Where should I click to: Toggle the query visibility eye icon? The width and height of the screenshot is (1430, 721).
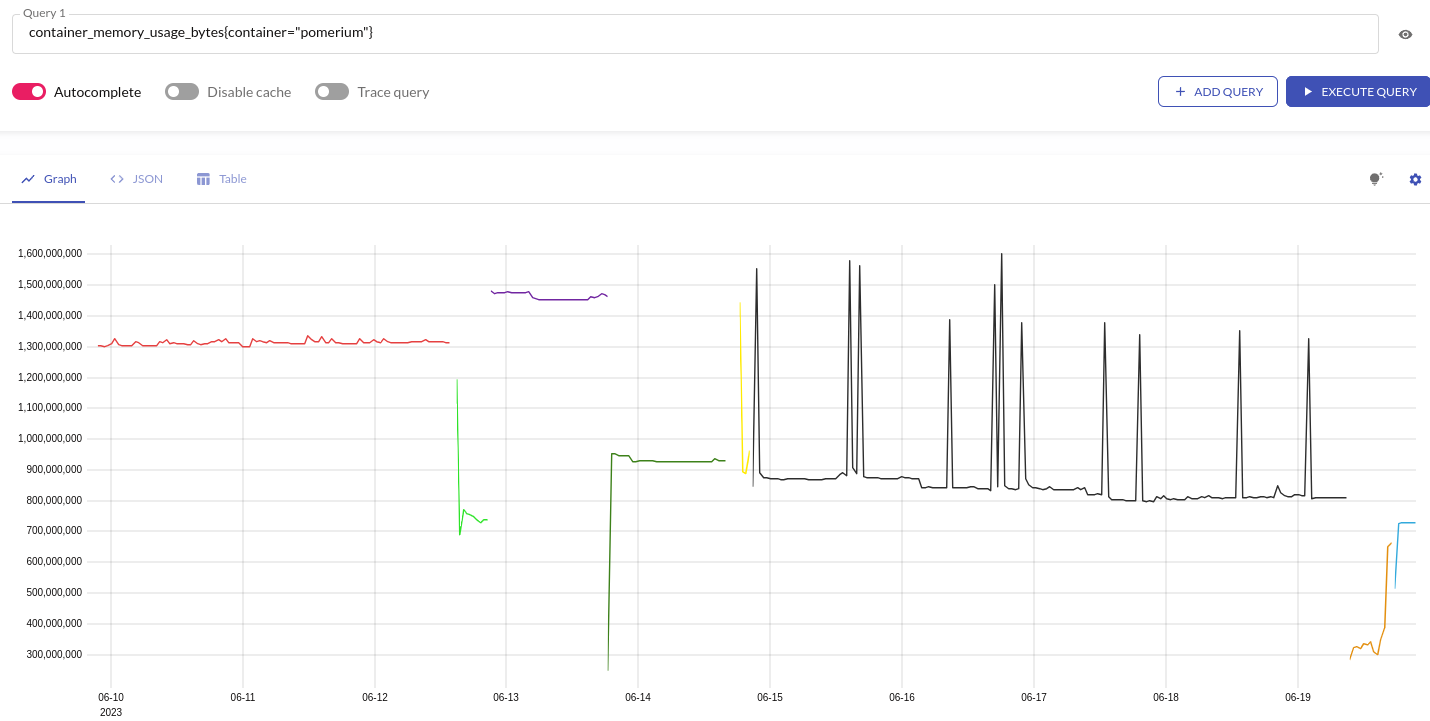pyautogui.click(x=1405, y=34)
